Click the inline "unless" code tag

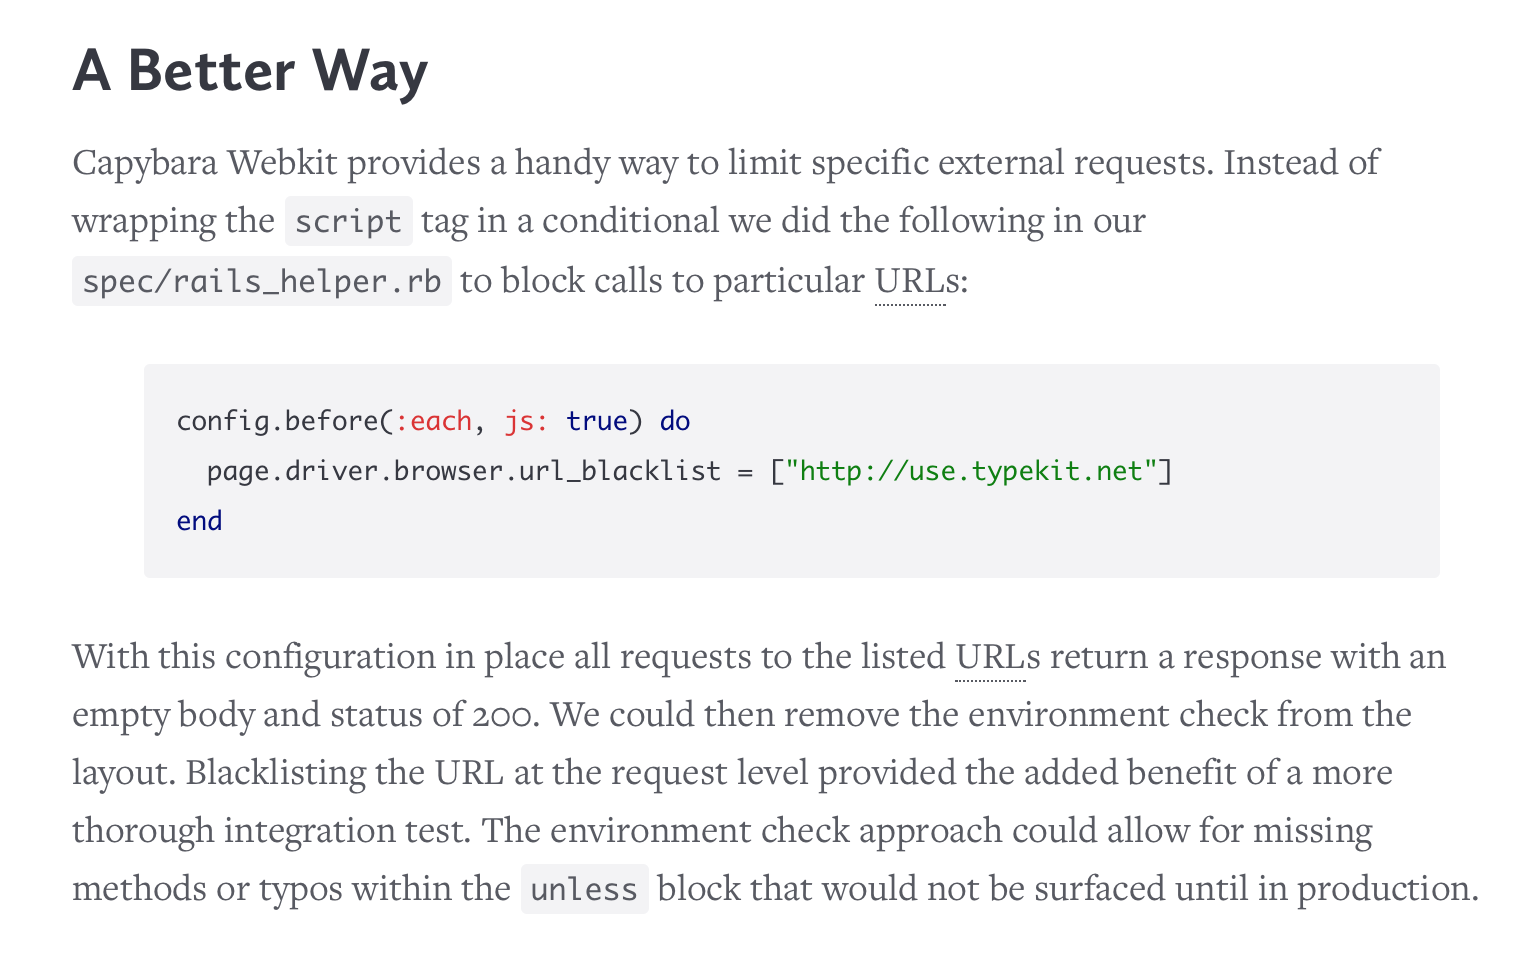coord(584,889)
